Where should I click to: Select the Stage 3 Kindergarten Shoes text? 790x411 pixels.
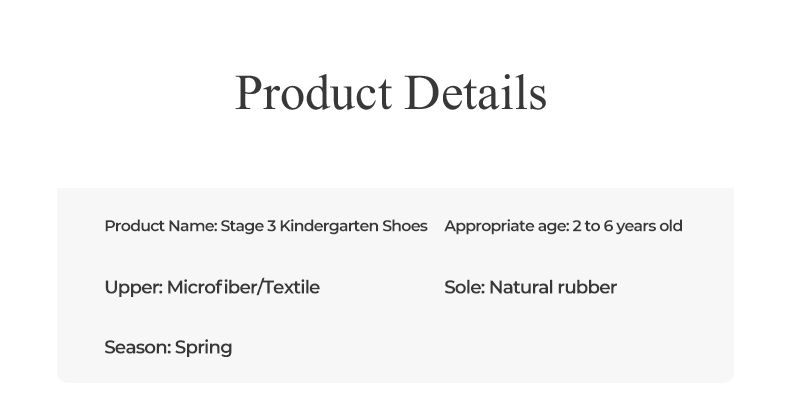[x=323, y=226]
